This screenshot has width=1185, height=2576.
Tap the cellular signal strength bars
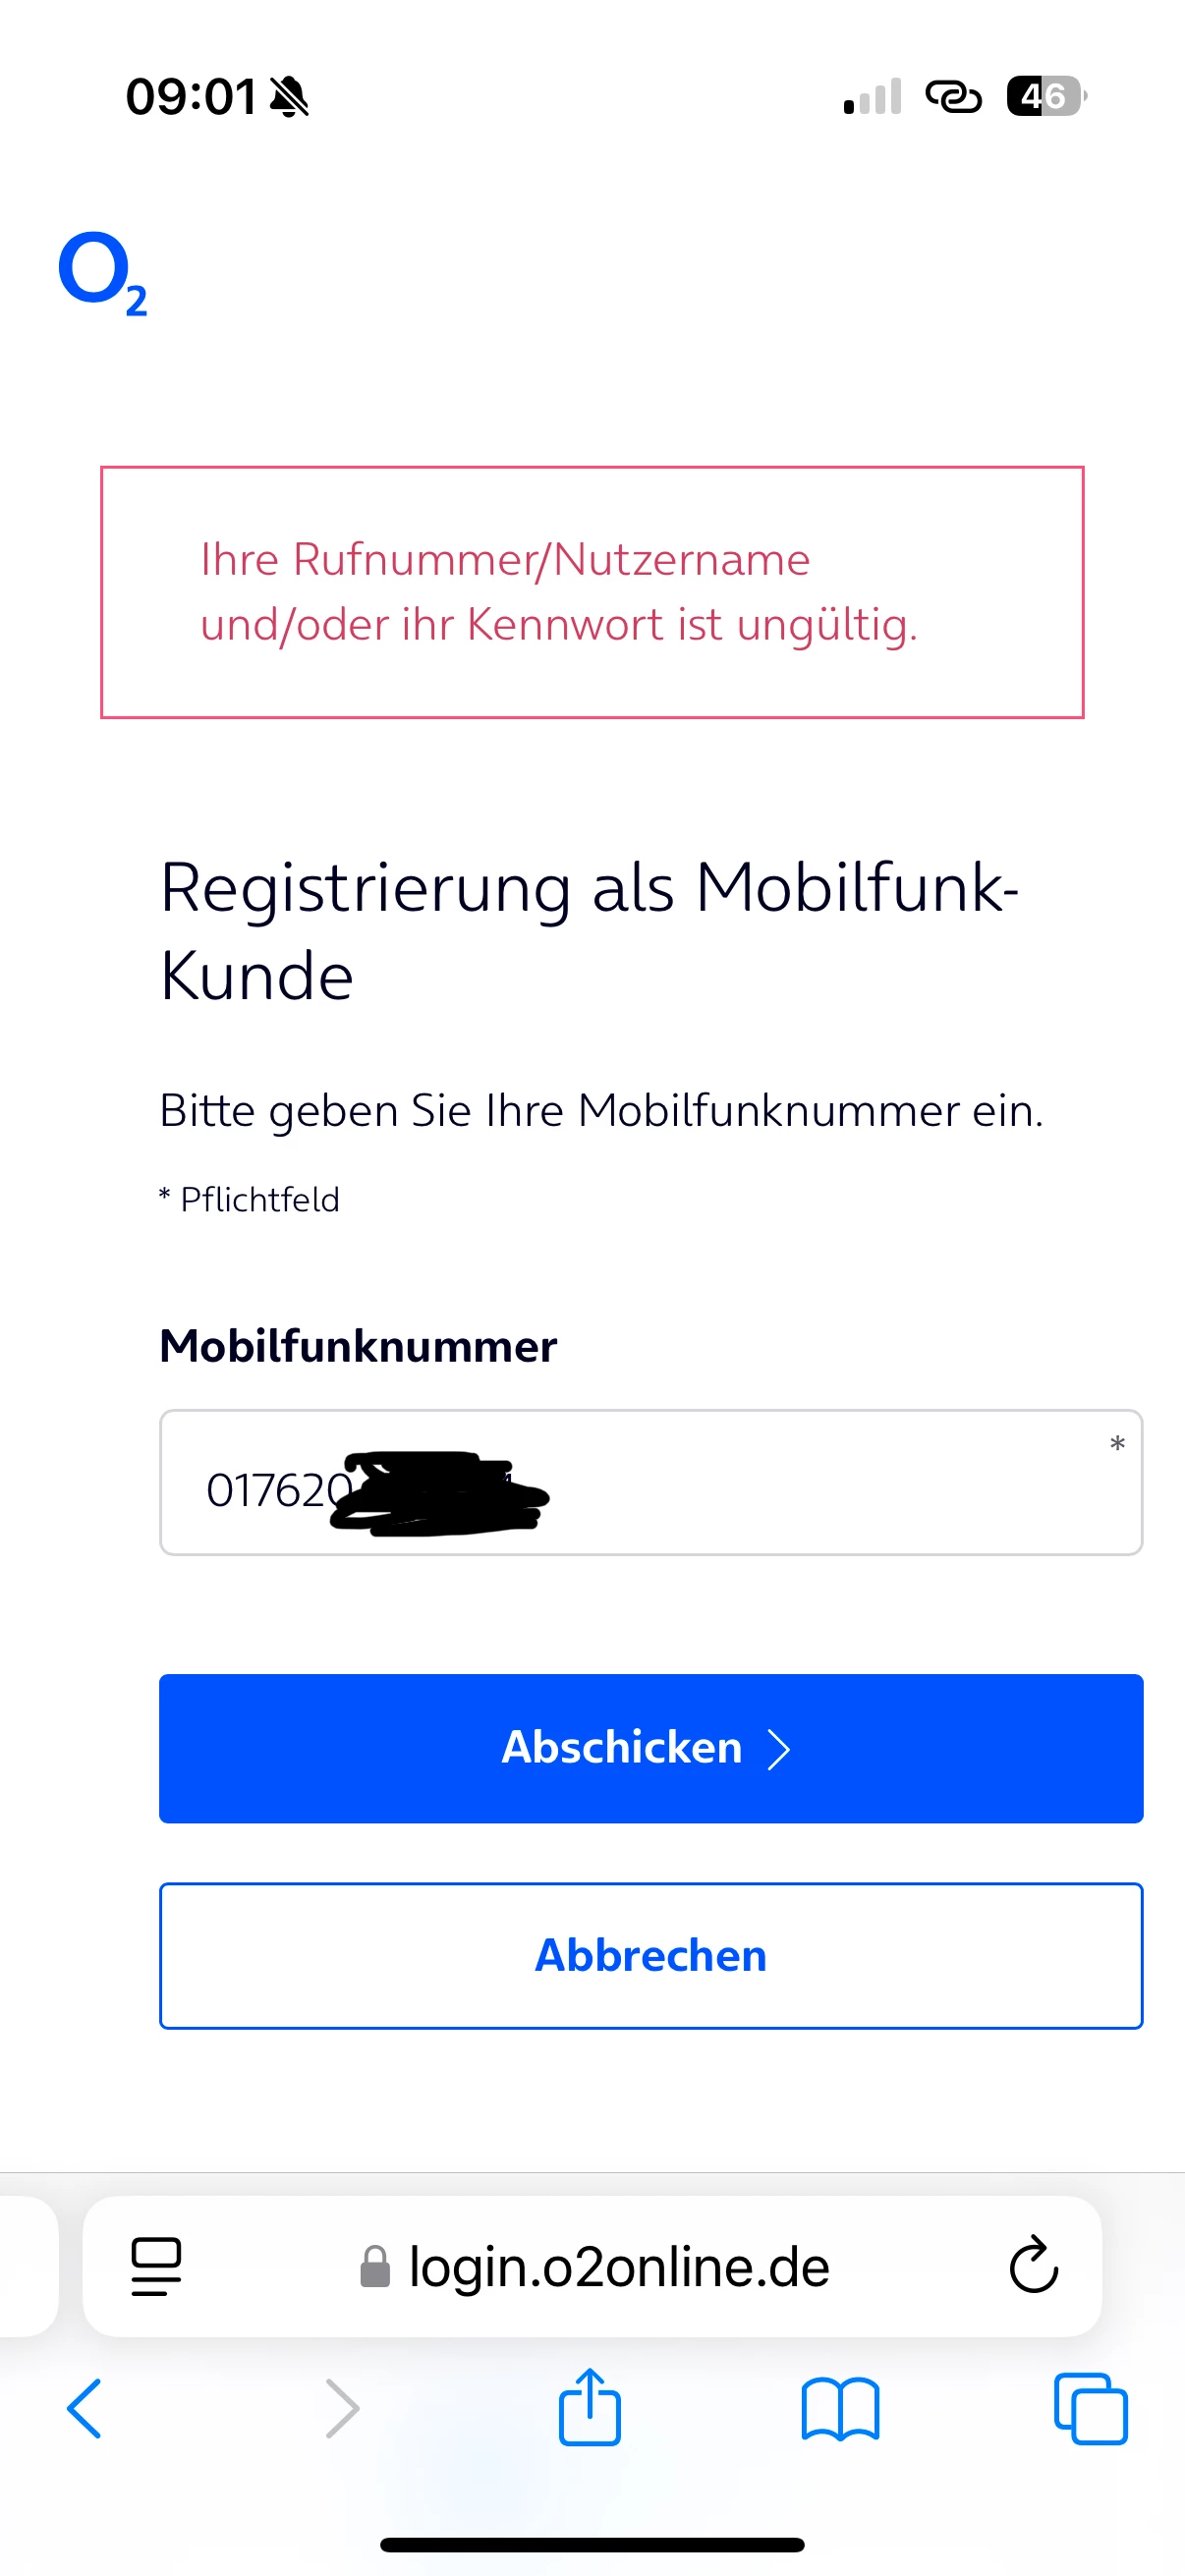872,97
